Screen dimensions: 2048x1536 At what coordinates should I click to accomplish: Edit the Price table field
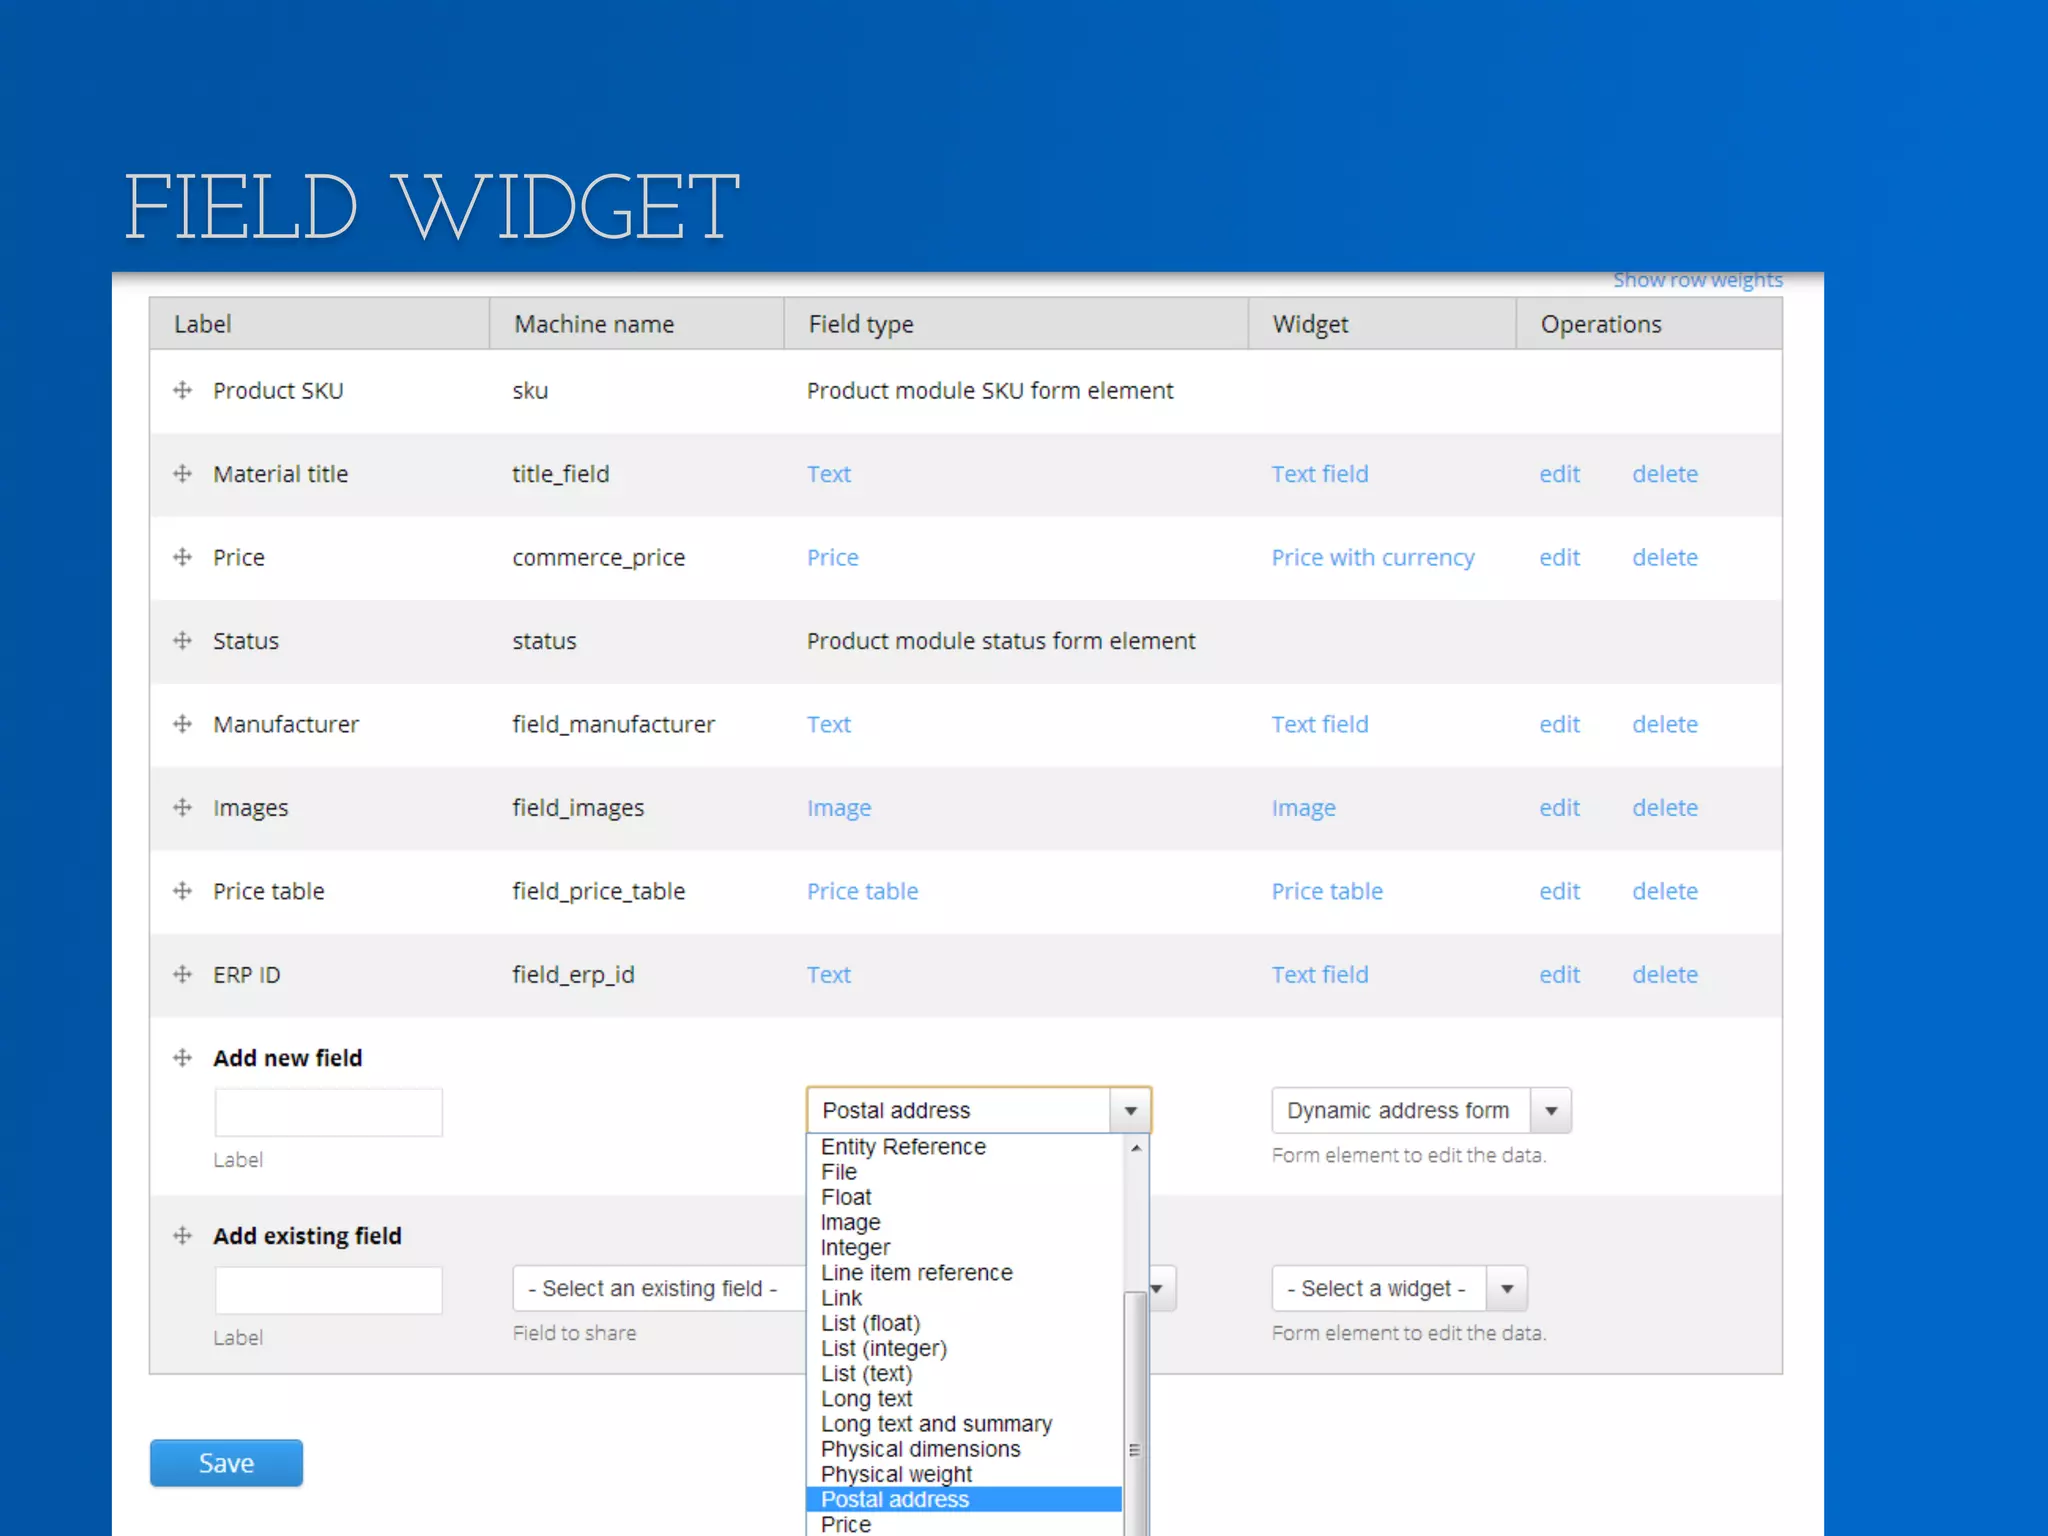[x=1559, y=891]
